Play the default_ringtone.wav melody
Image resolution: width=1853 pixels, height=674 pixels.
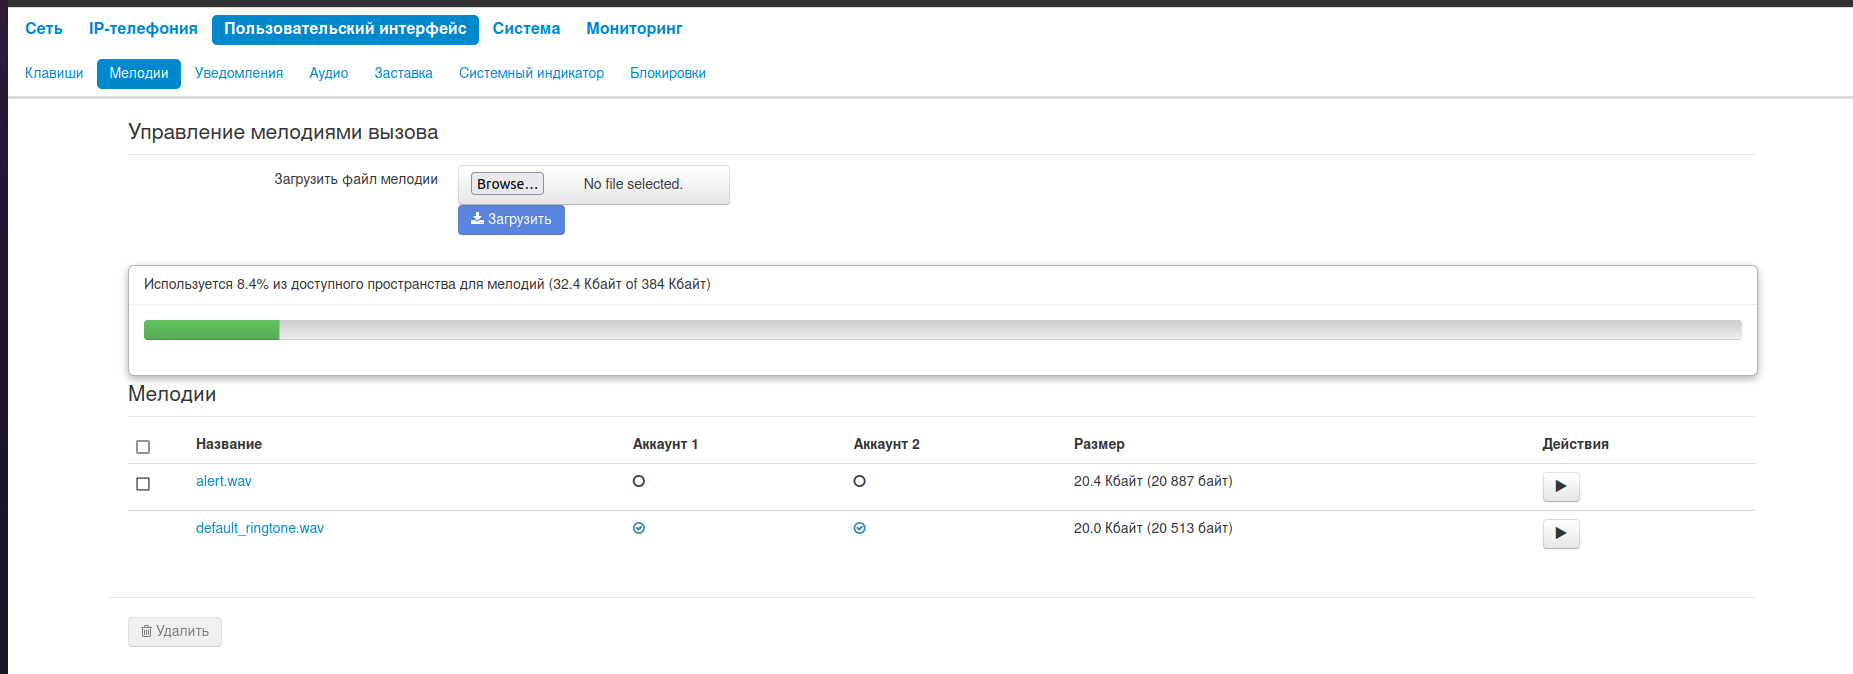1560,534
